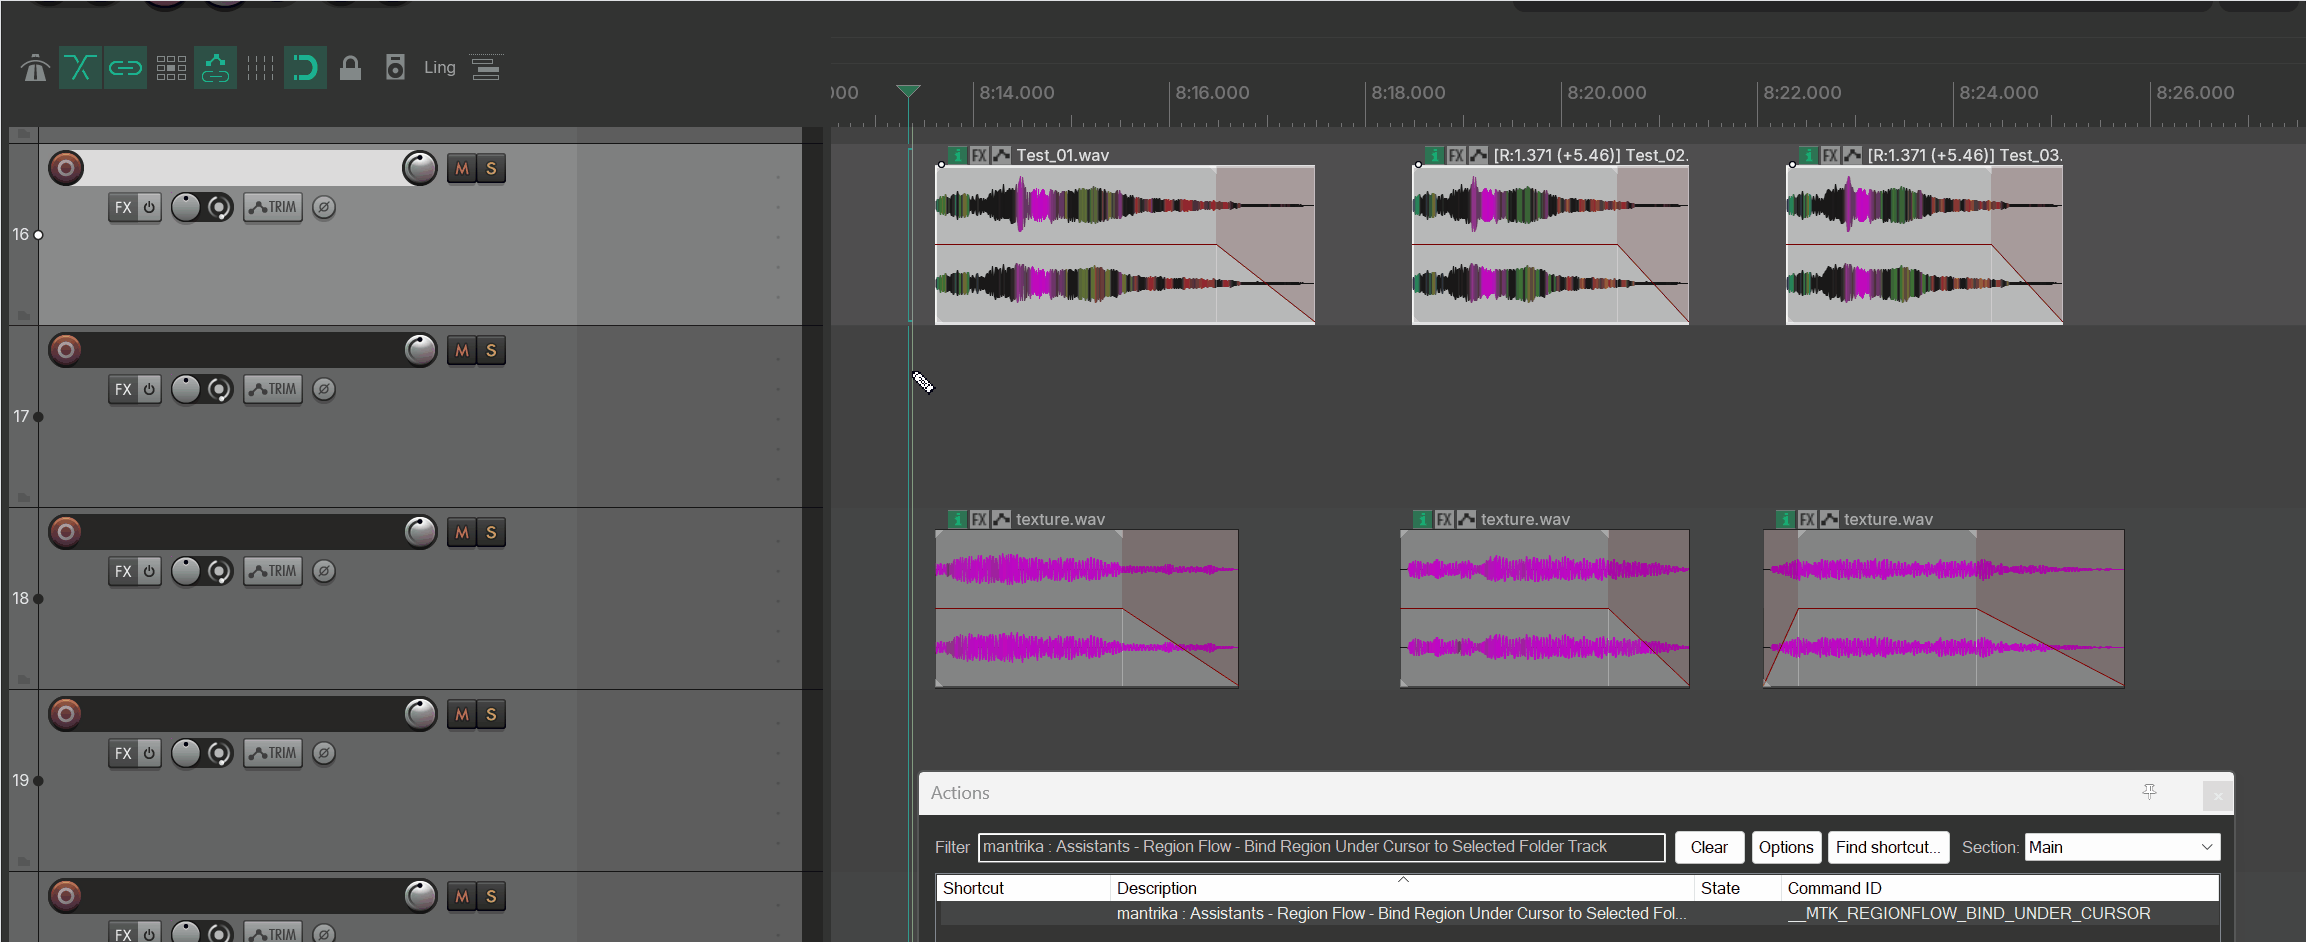Image resolution: width=2306 pixels, height=942 pixels.
Task: Toggle FX bypass power on track 16
Action: click(x=149, y=208)
